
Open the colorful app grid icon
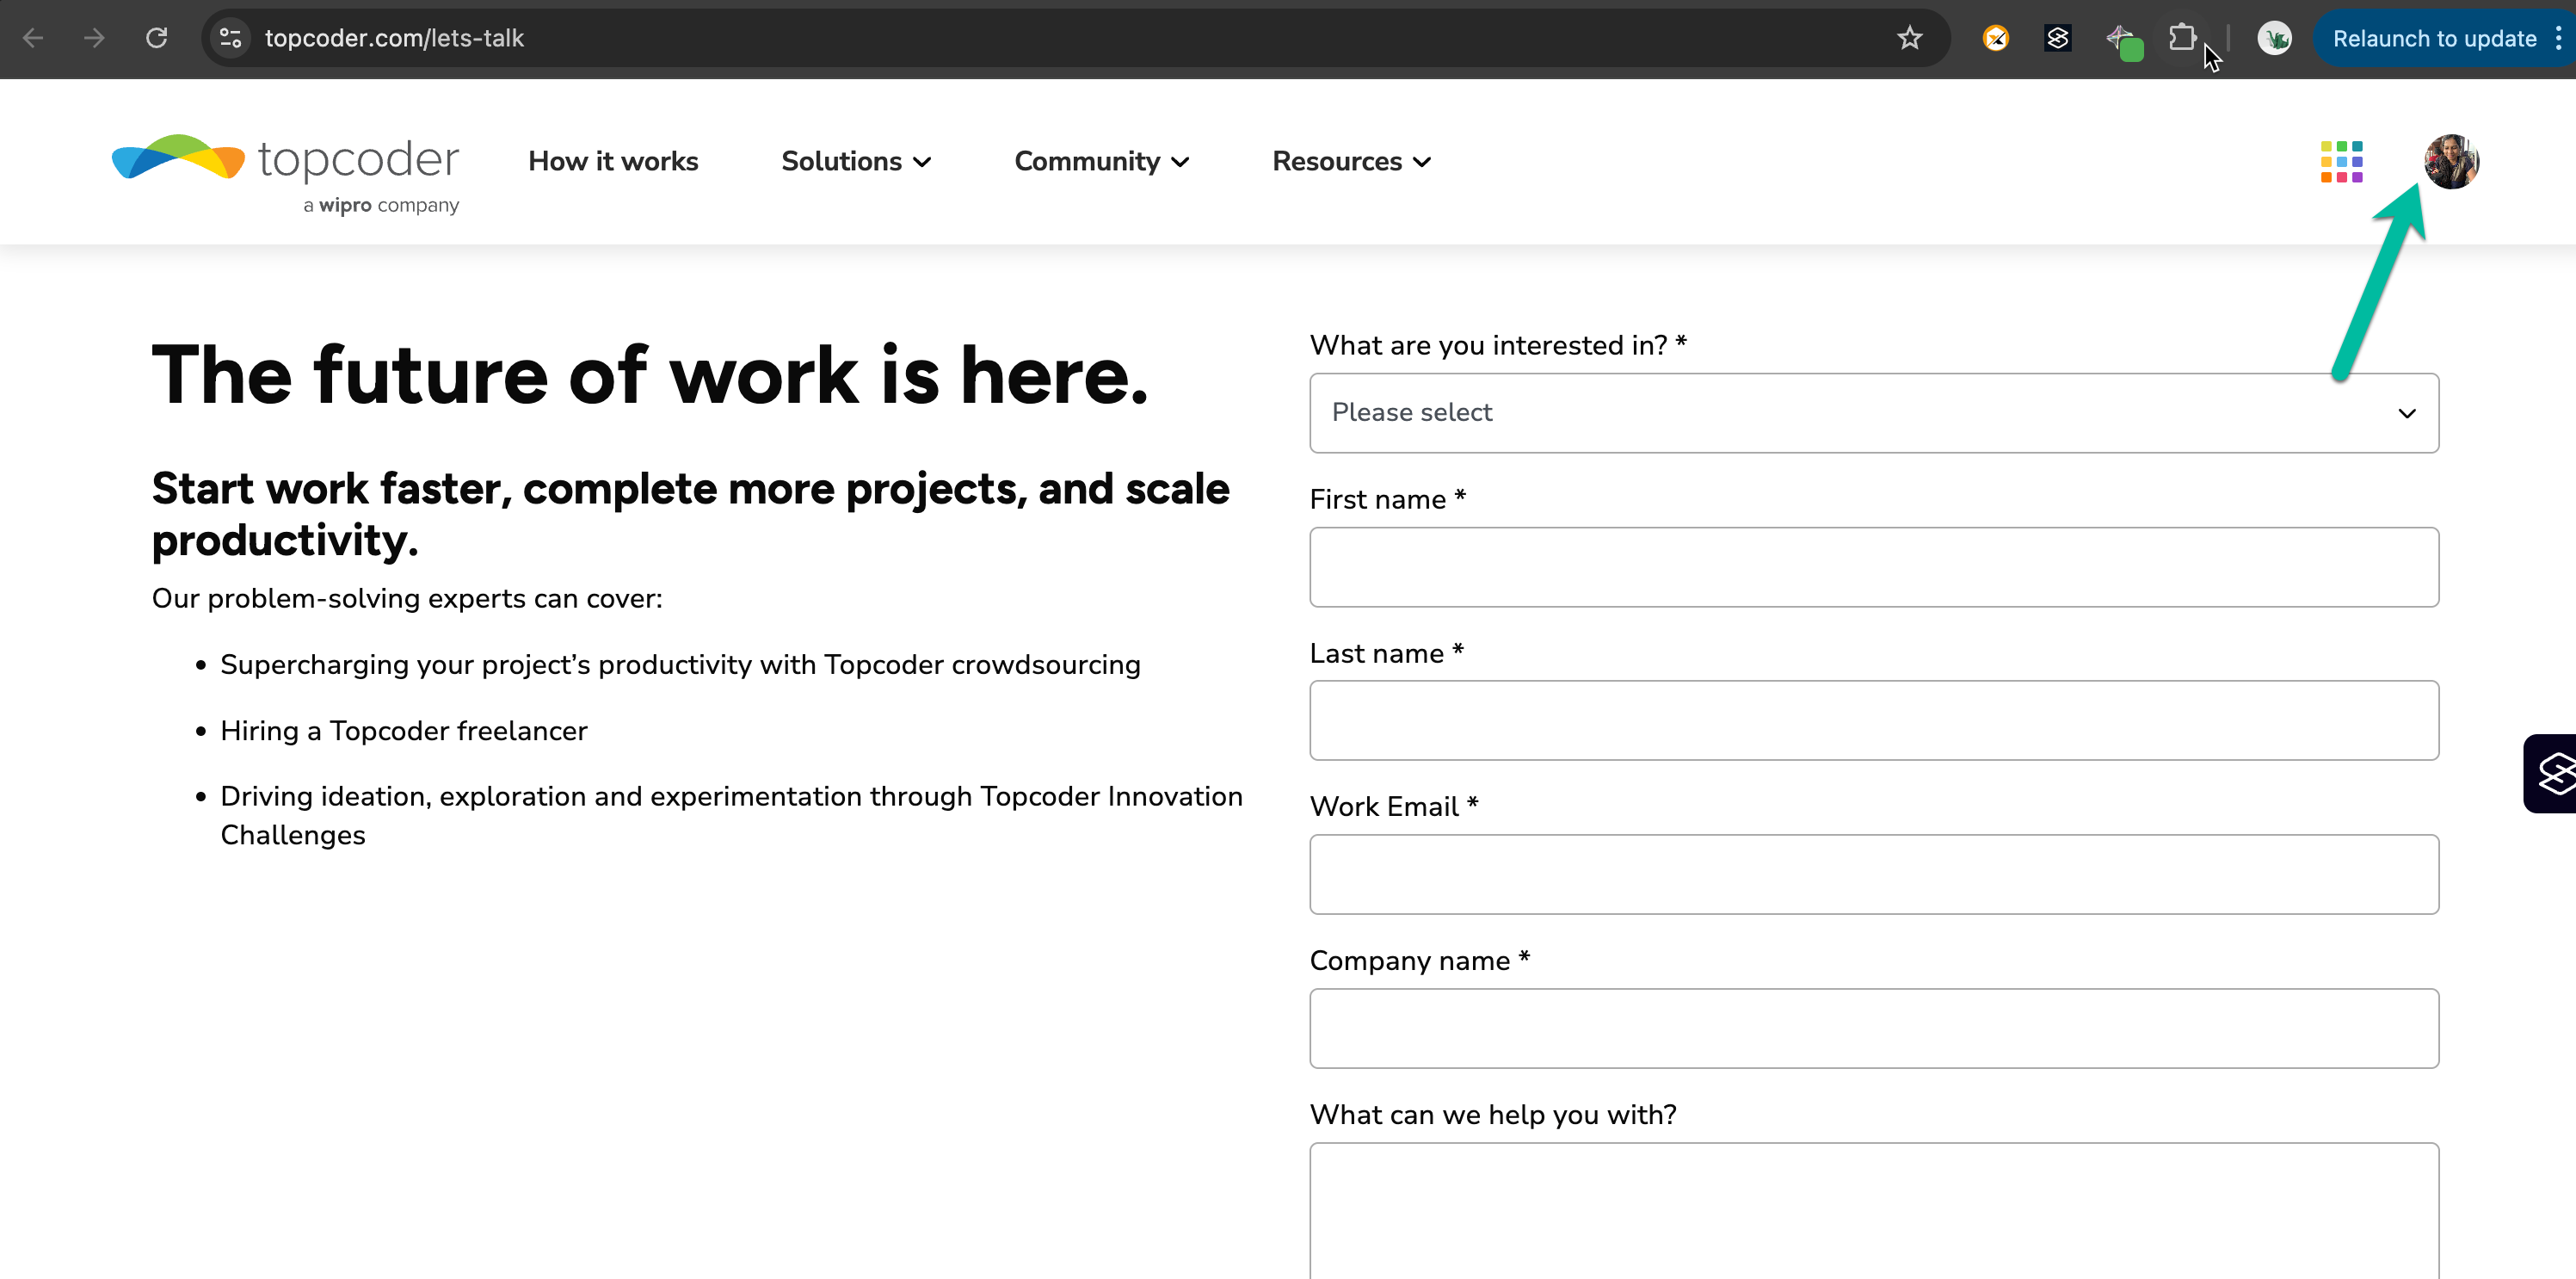click(x=2341, y=162)
